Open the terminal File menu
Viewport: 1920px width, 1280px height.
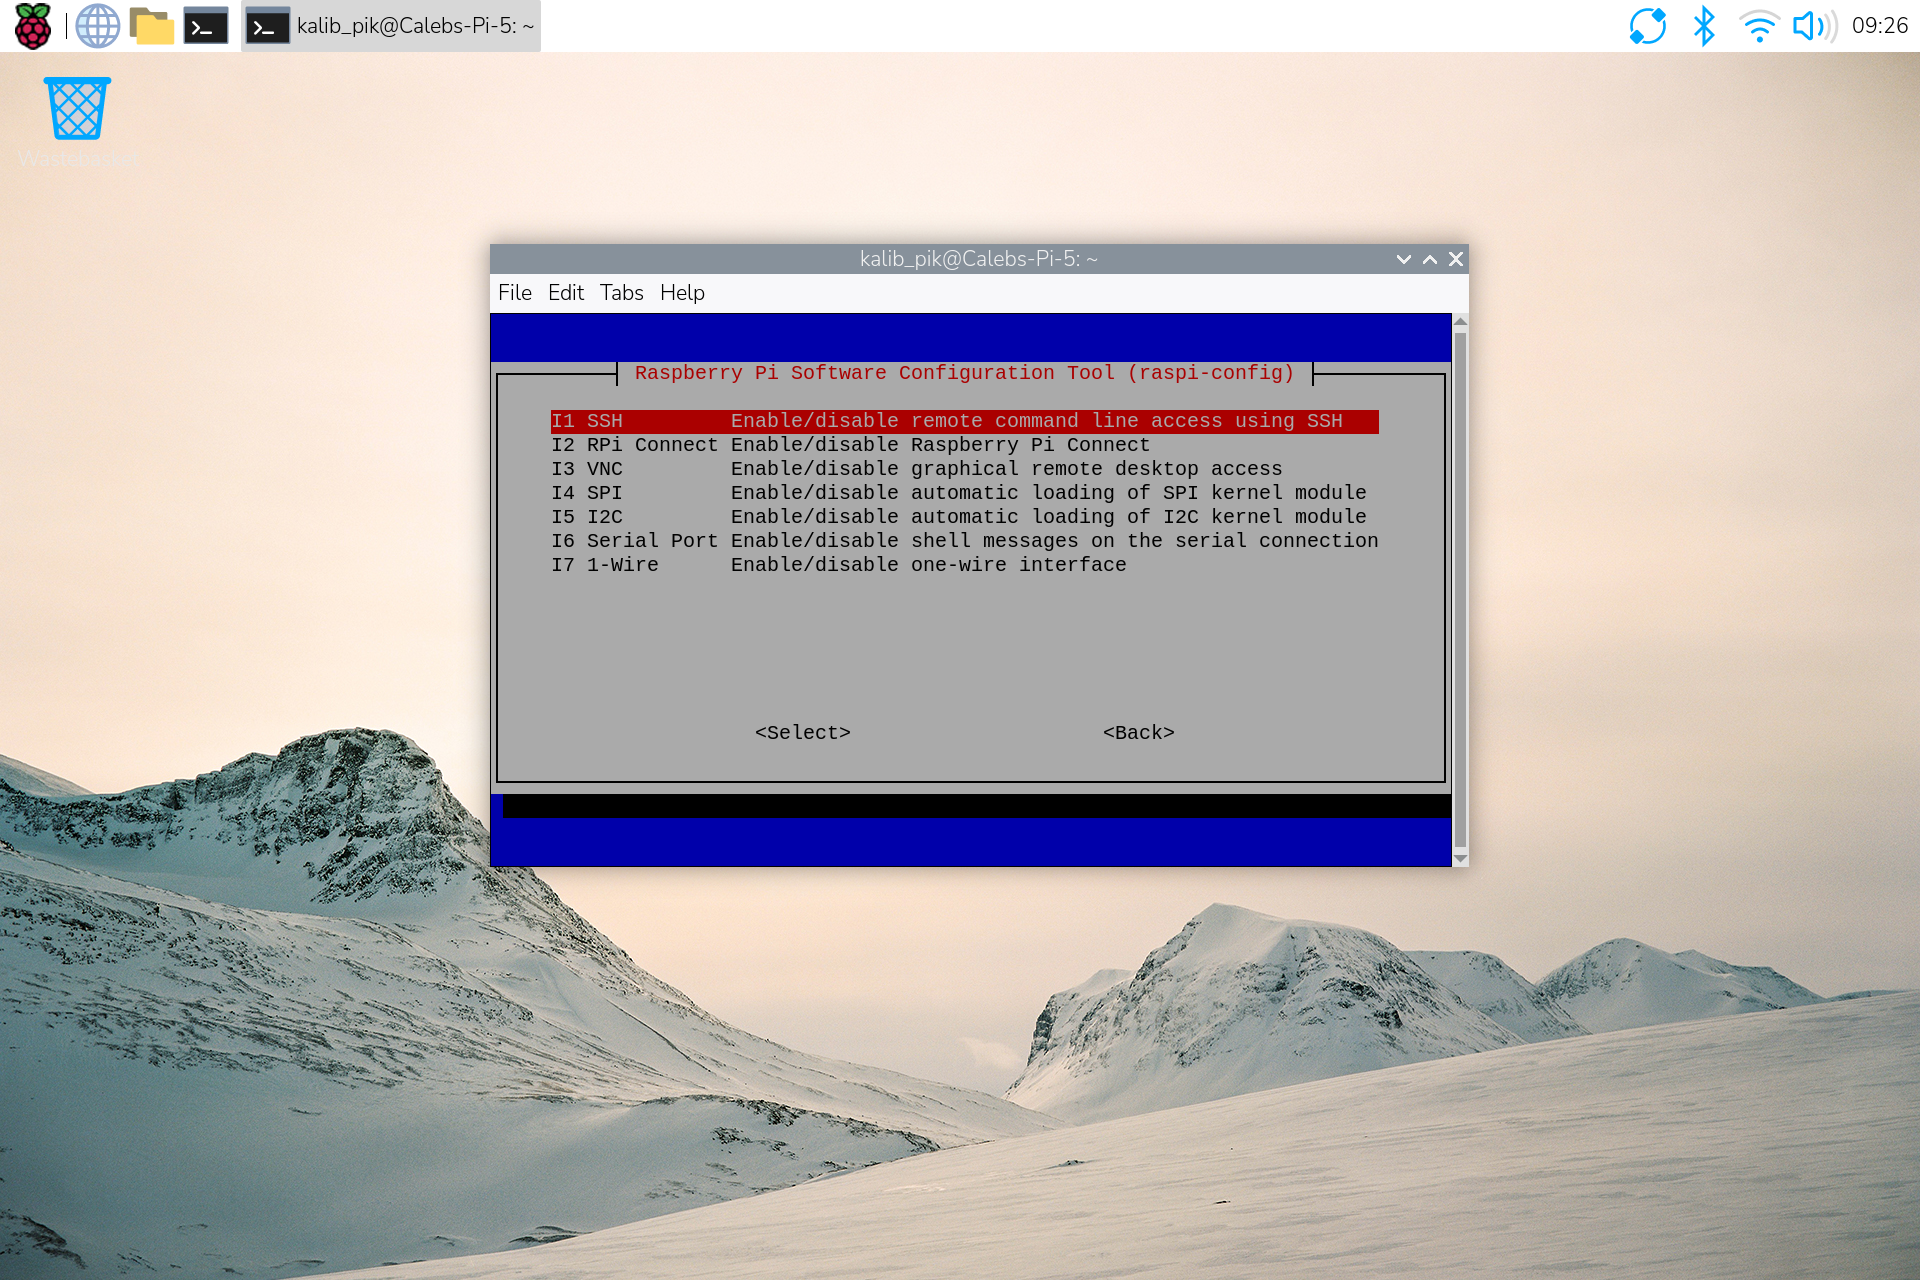[x=515, y=293]
